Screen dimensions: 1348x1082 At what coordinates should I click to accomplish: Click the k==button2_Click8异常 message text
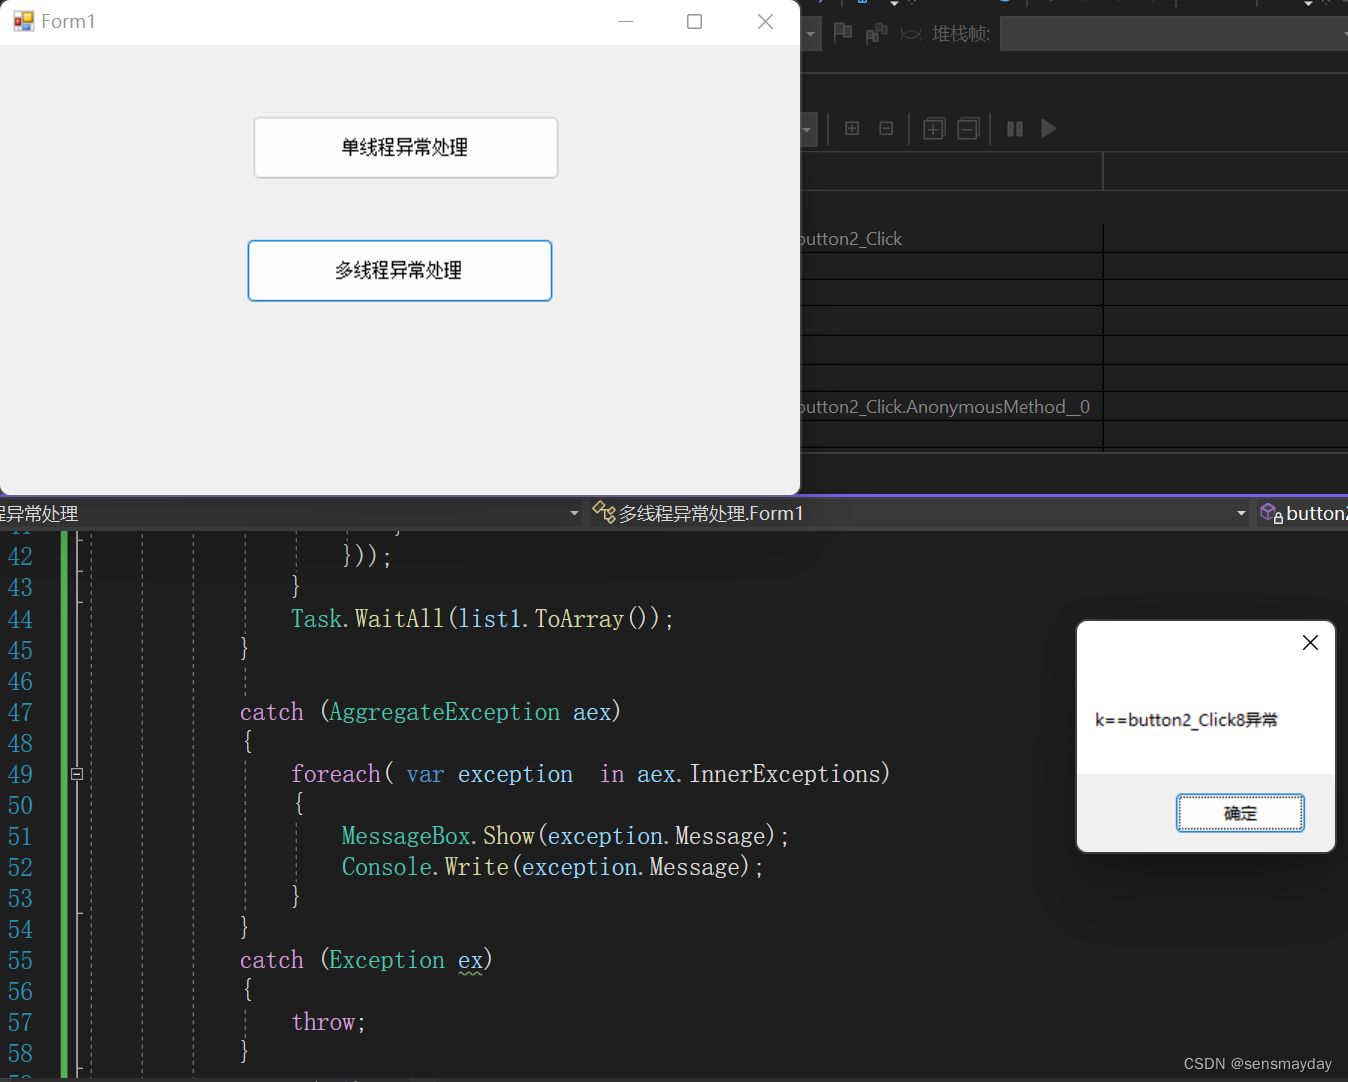(1186, 720)
